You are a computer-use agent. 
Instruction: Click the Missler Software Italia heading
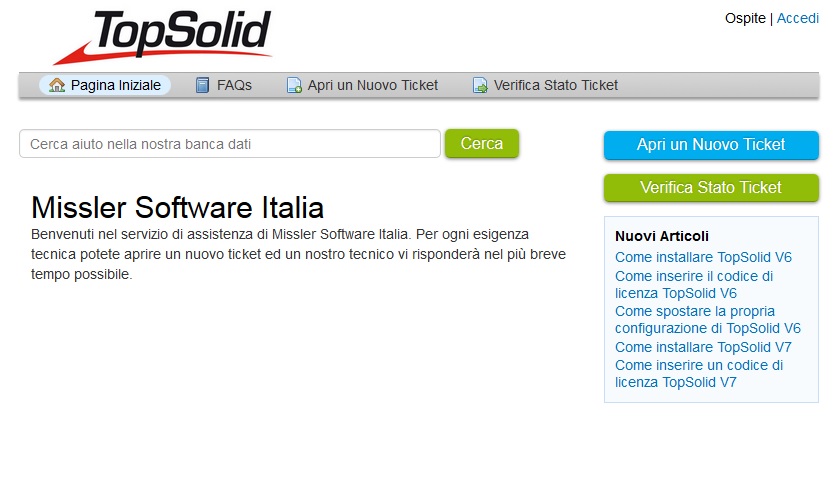tap(177, 207)
